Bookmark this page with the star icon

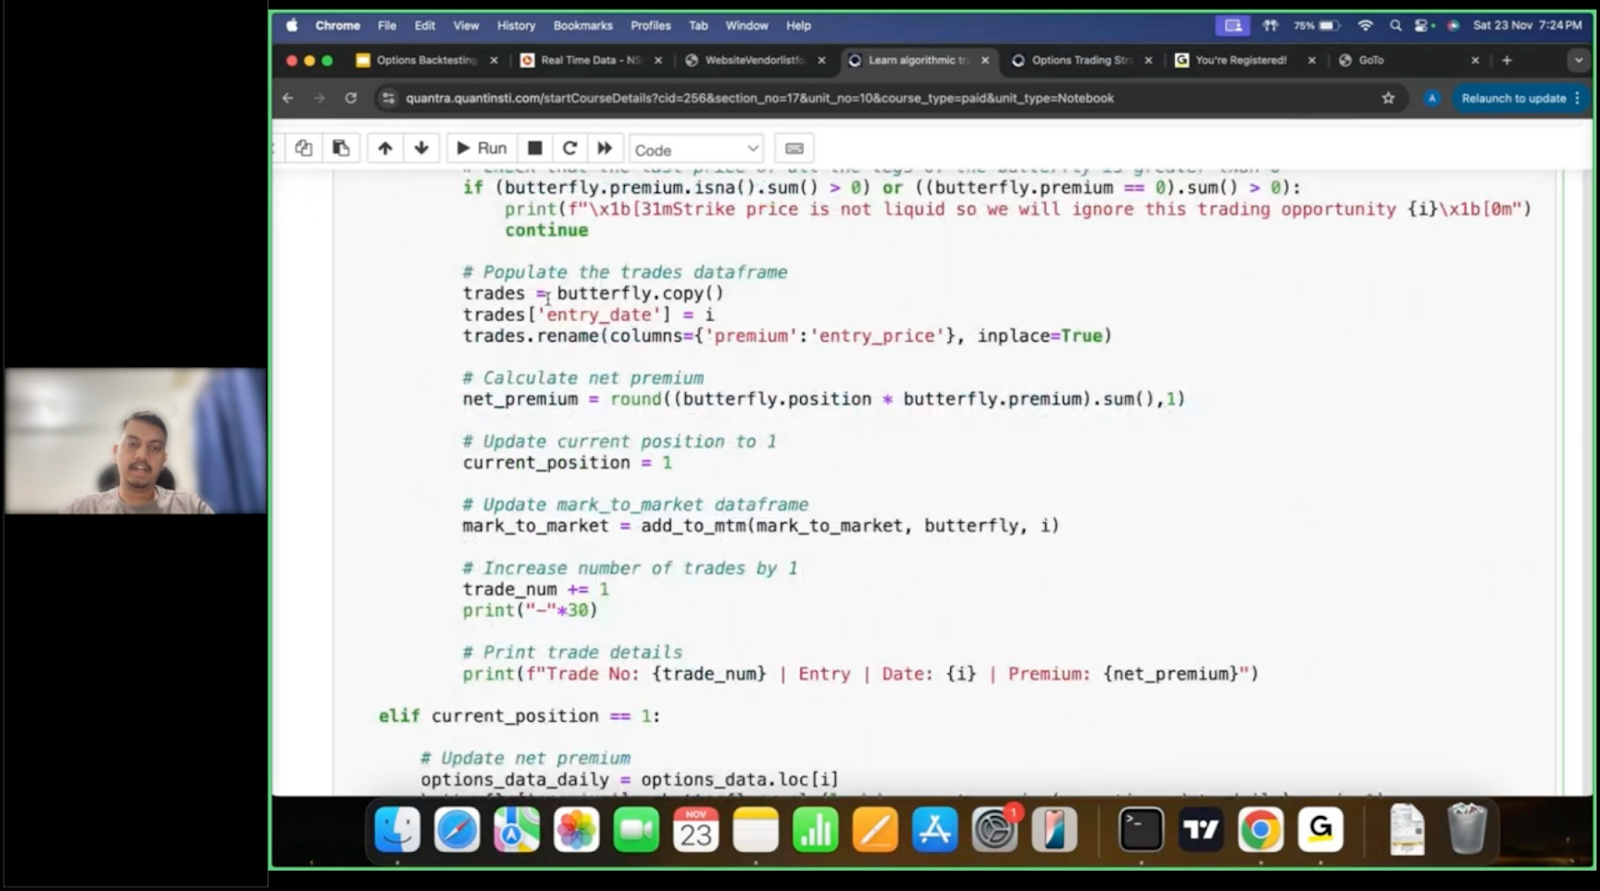point(1388,98)
